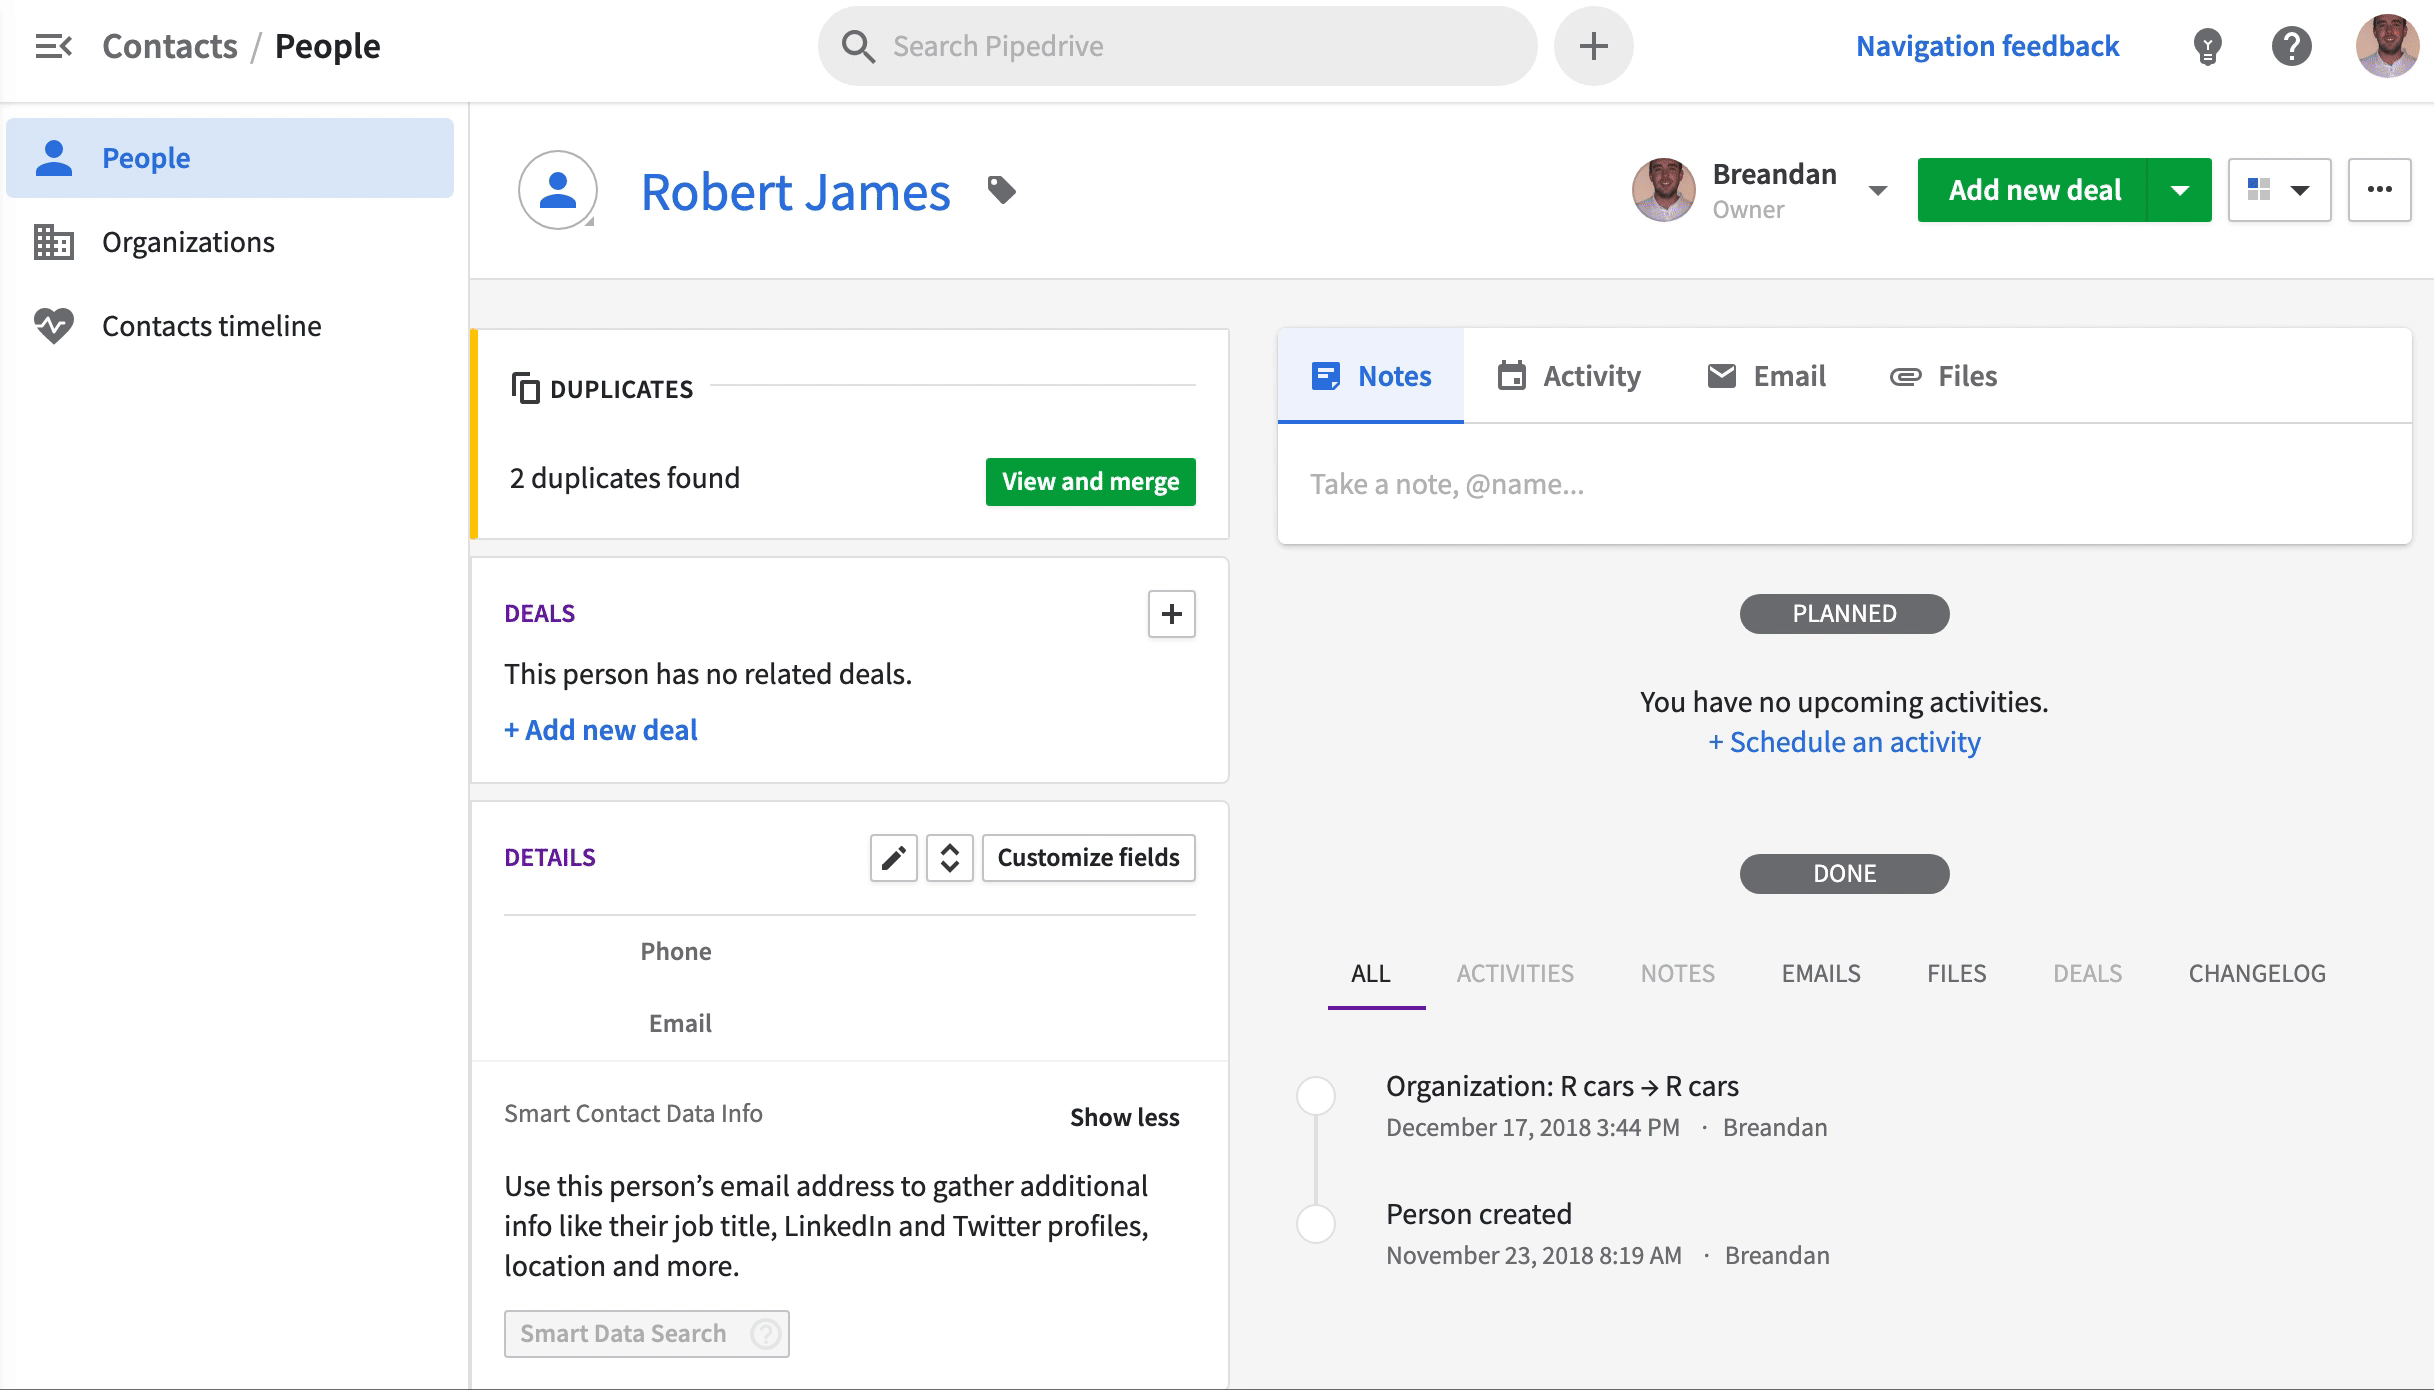Click the Schedule an activity link
The height and width of the screenshot is (1390, 2434).
point(1844,741)
